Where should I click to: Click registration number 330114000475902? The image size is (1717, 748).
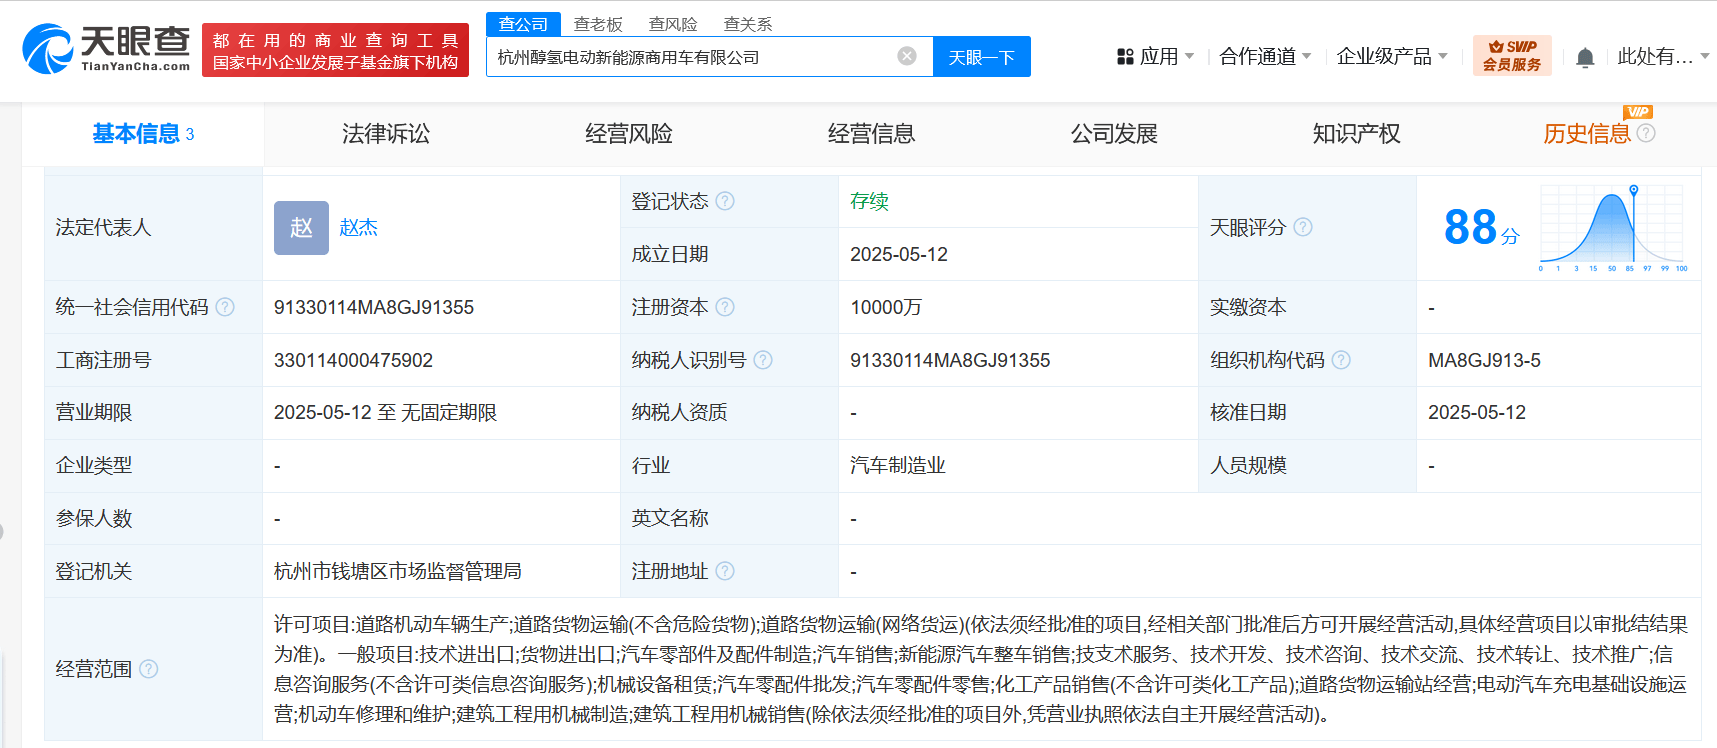[353, 360]
